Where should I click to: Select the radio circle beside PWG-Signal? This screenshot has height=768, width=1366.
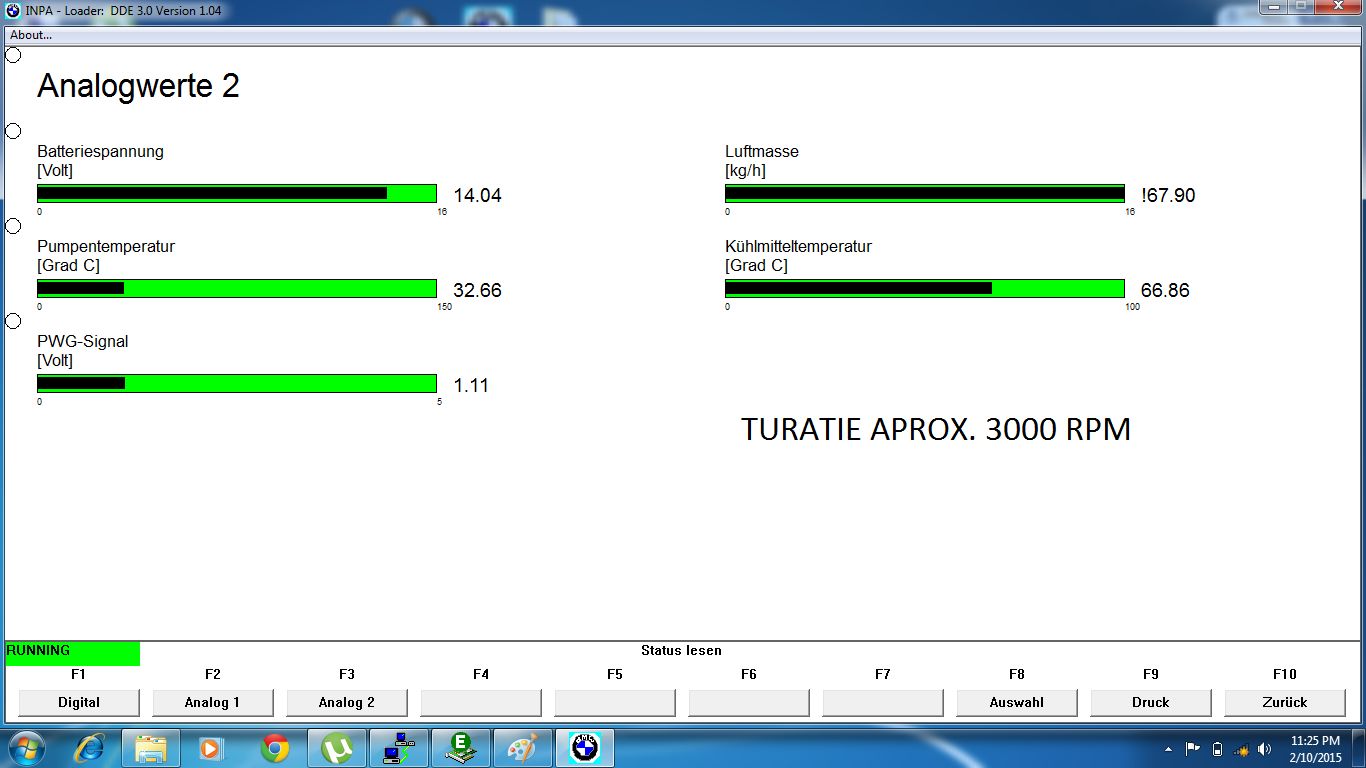[x=14, y=321]
